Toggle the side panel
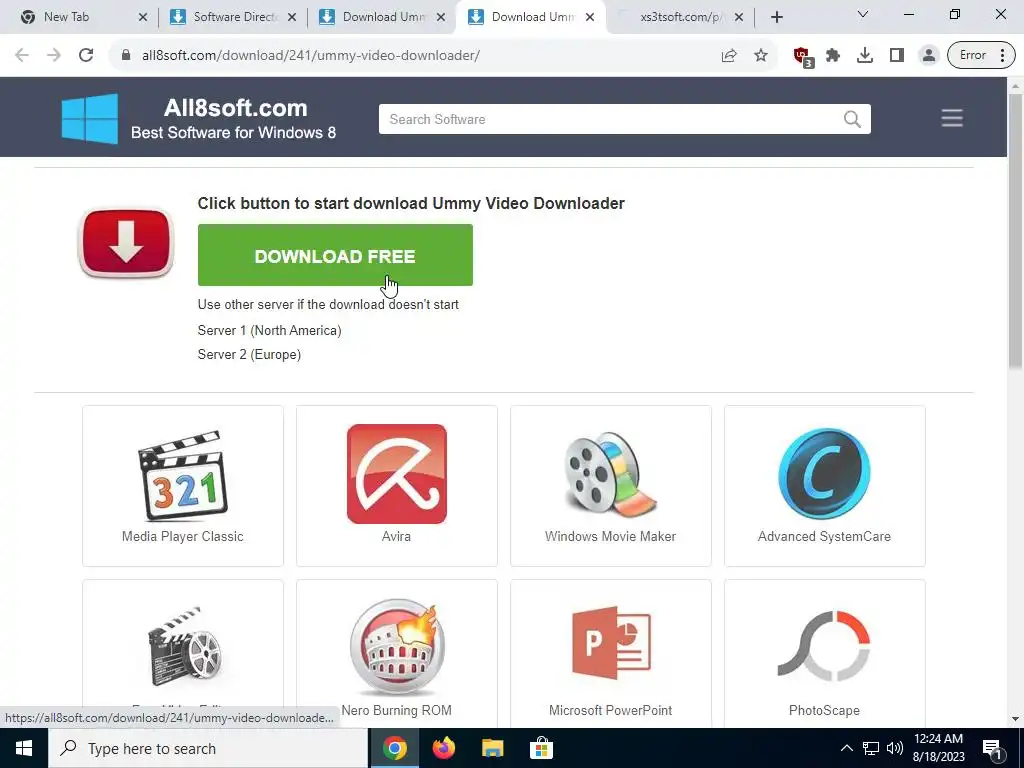This screenshot has height=768, width=1024. pyautogui.click(x=897, y=56)
